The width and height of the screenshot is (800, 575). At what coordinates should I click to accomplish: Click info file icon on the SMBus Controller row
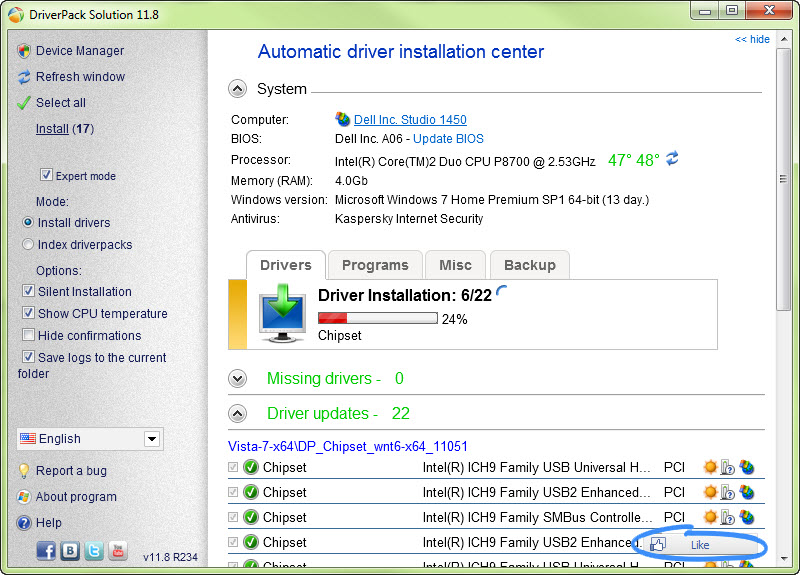click(728, 517)
